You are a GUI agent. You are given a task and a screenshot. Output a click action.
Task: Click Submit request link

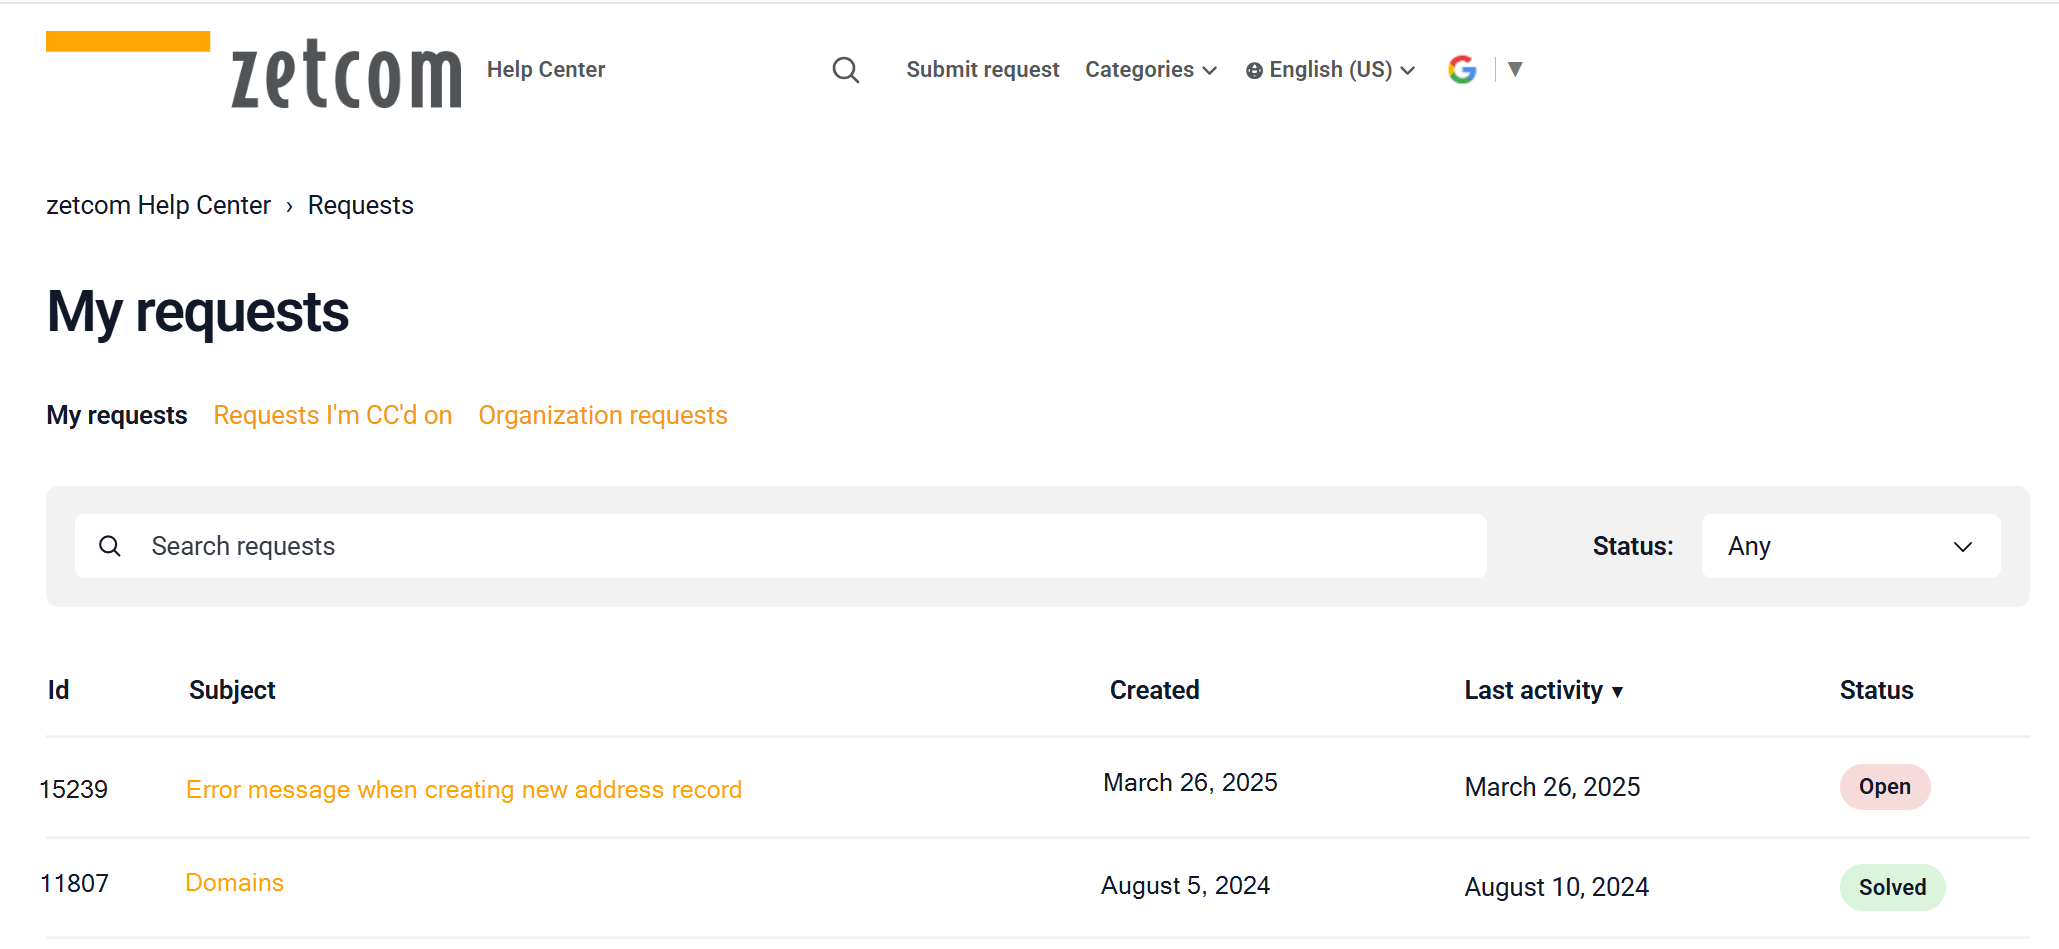point(983,70)
